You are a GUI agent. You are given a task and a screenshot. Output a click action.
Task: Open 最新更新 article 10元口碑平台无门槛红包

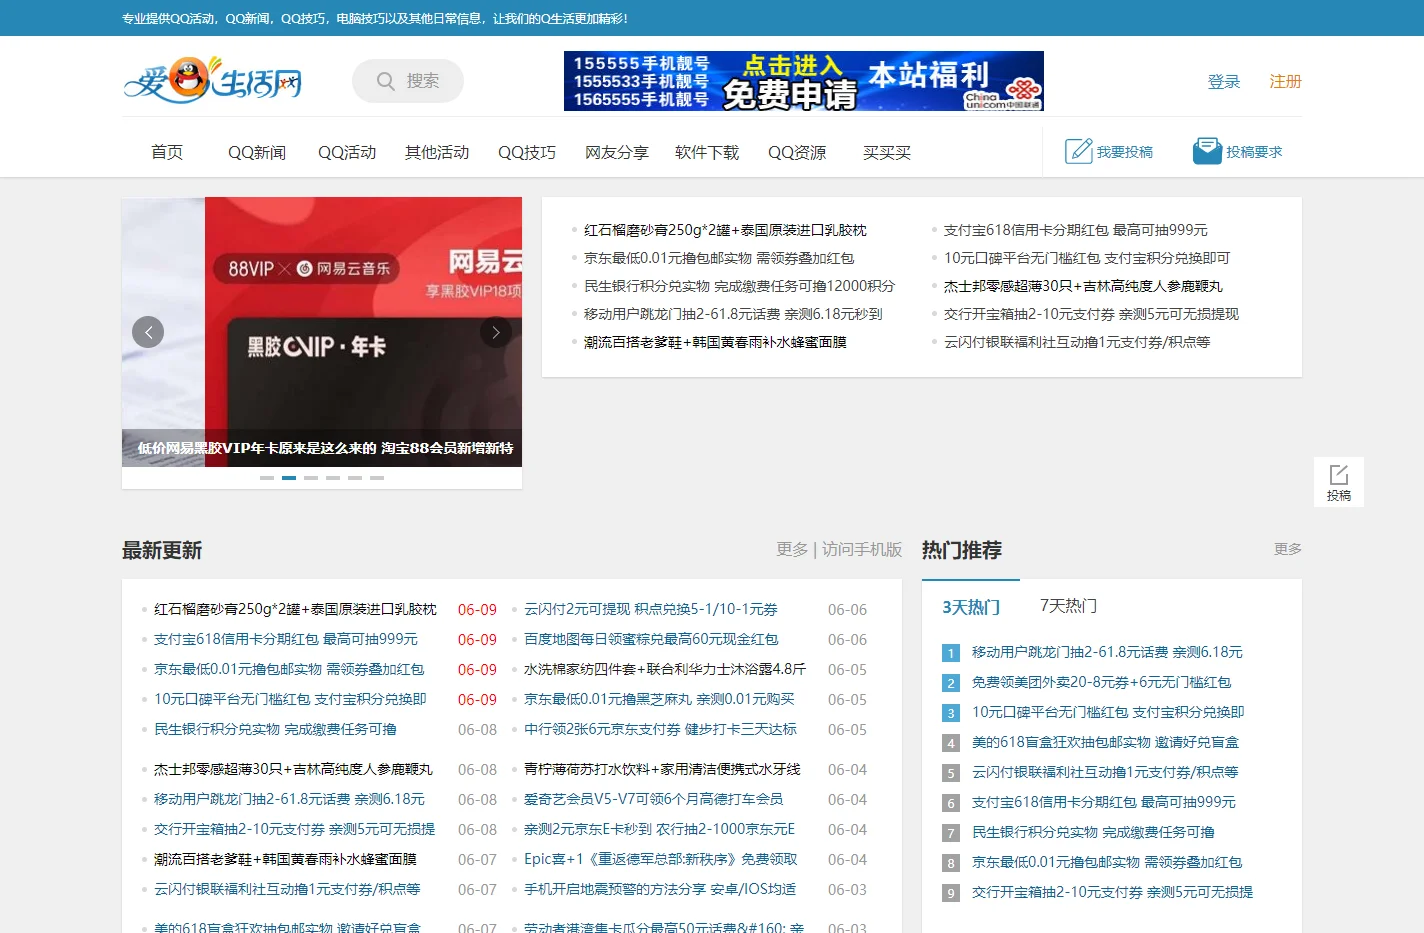tap(290, 699)
